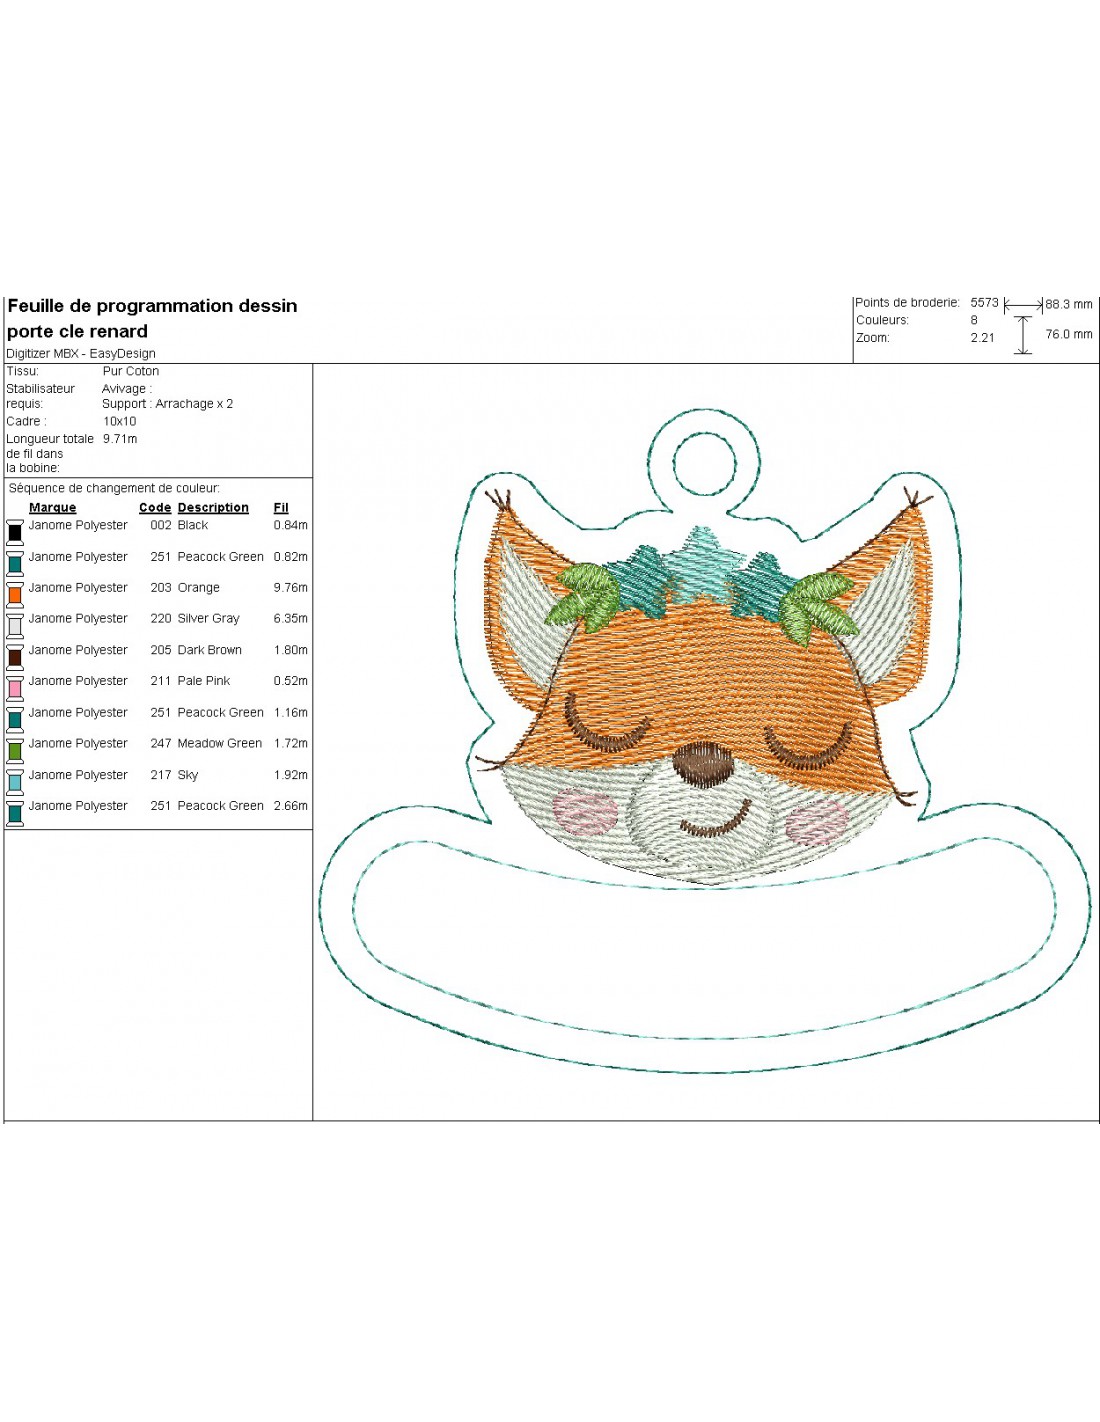Click the fox's brown nose in preview
The height and width of the screenshot is (1422, 1100).
pos(702,762)
